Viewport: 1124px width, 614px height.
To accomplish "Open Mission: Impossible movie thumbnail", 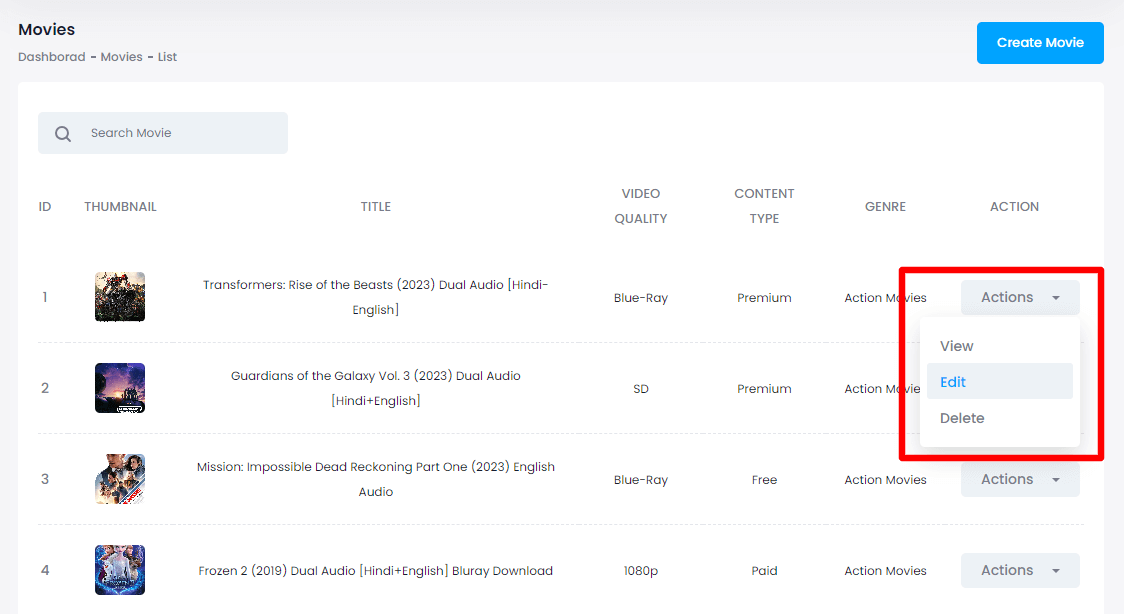I will [120, 479].
